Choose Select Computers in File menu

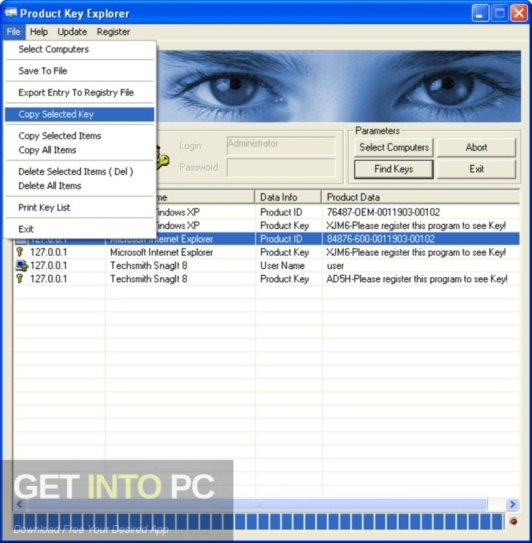[79, 49]
